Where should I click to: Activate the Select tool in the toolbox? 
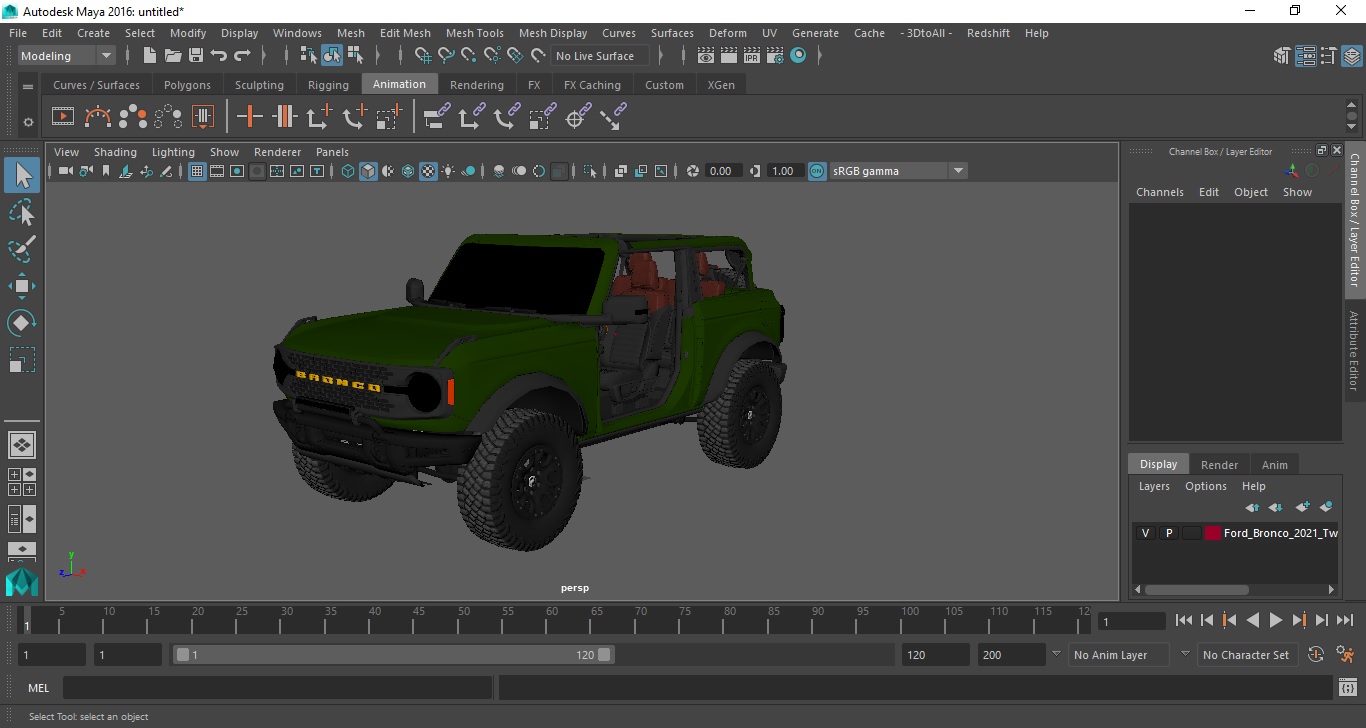[22, 175]
